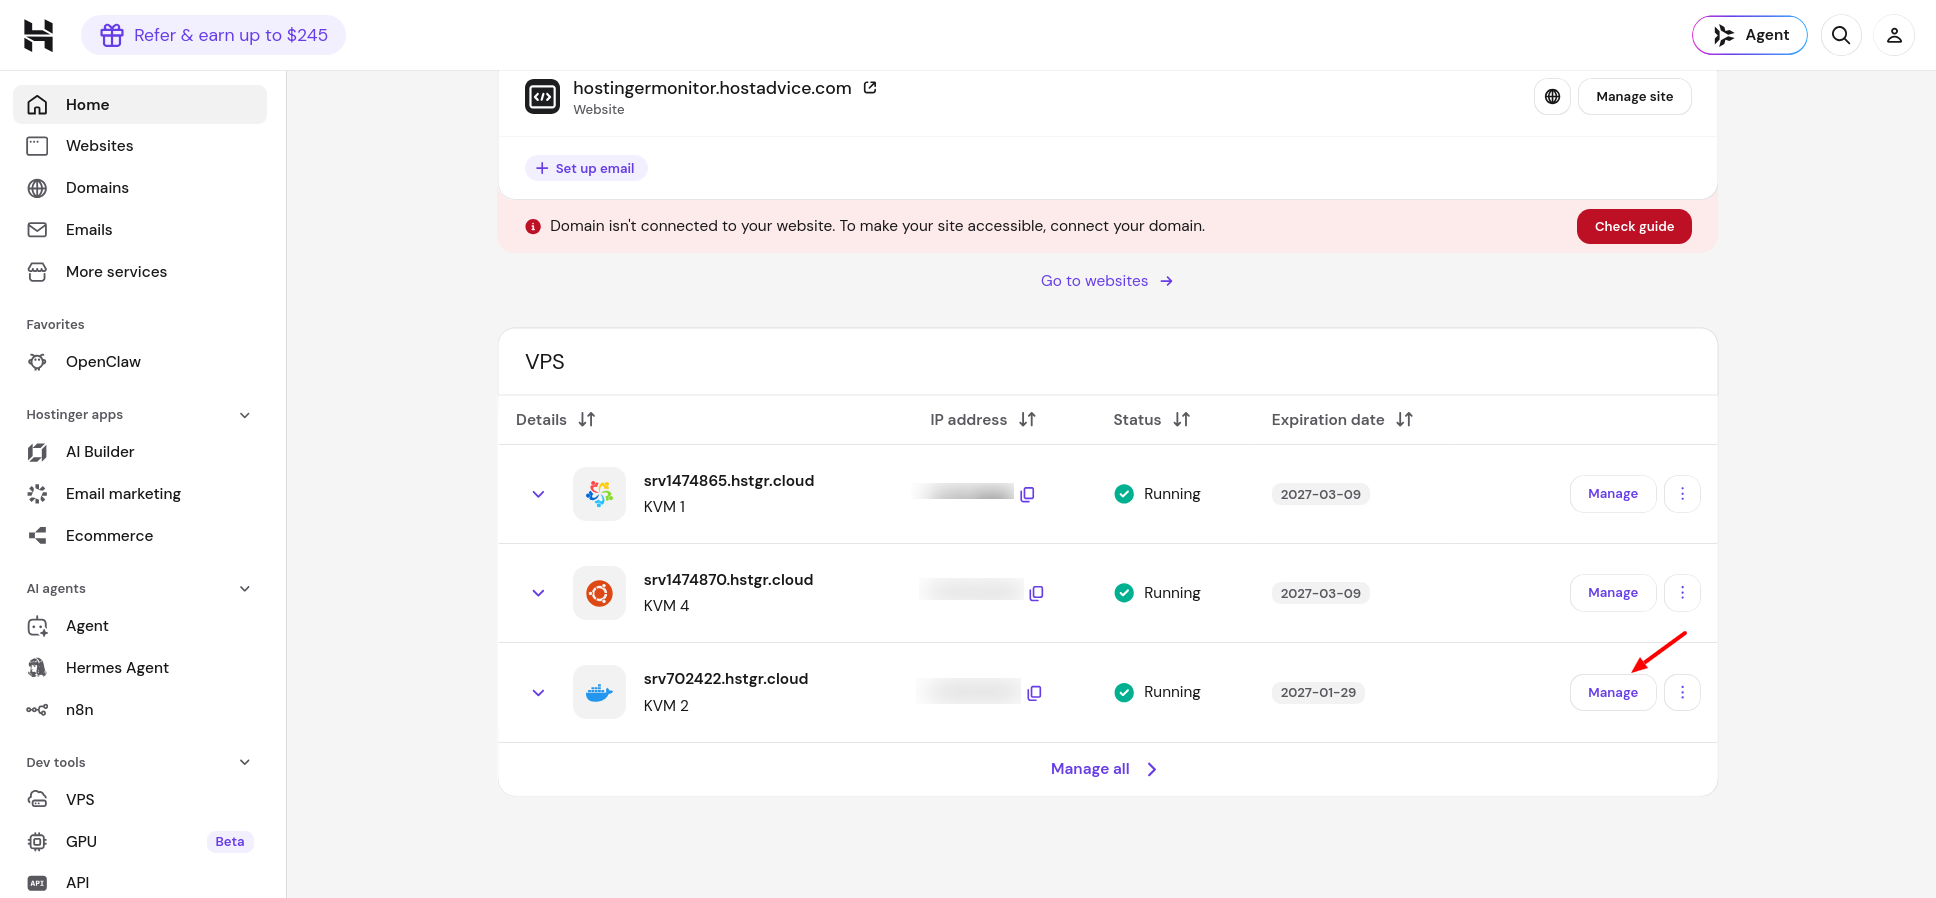Open Domains in sidebar
1936x898 pixels.
click(x=140, y=188)
